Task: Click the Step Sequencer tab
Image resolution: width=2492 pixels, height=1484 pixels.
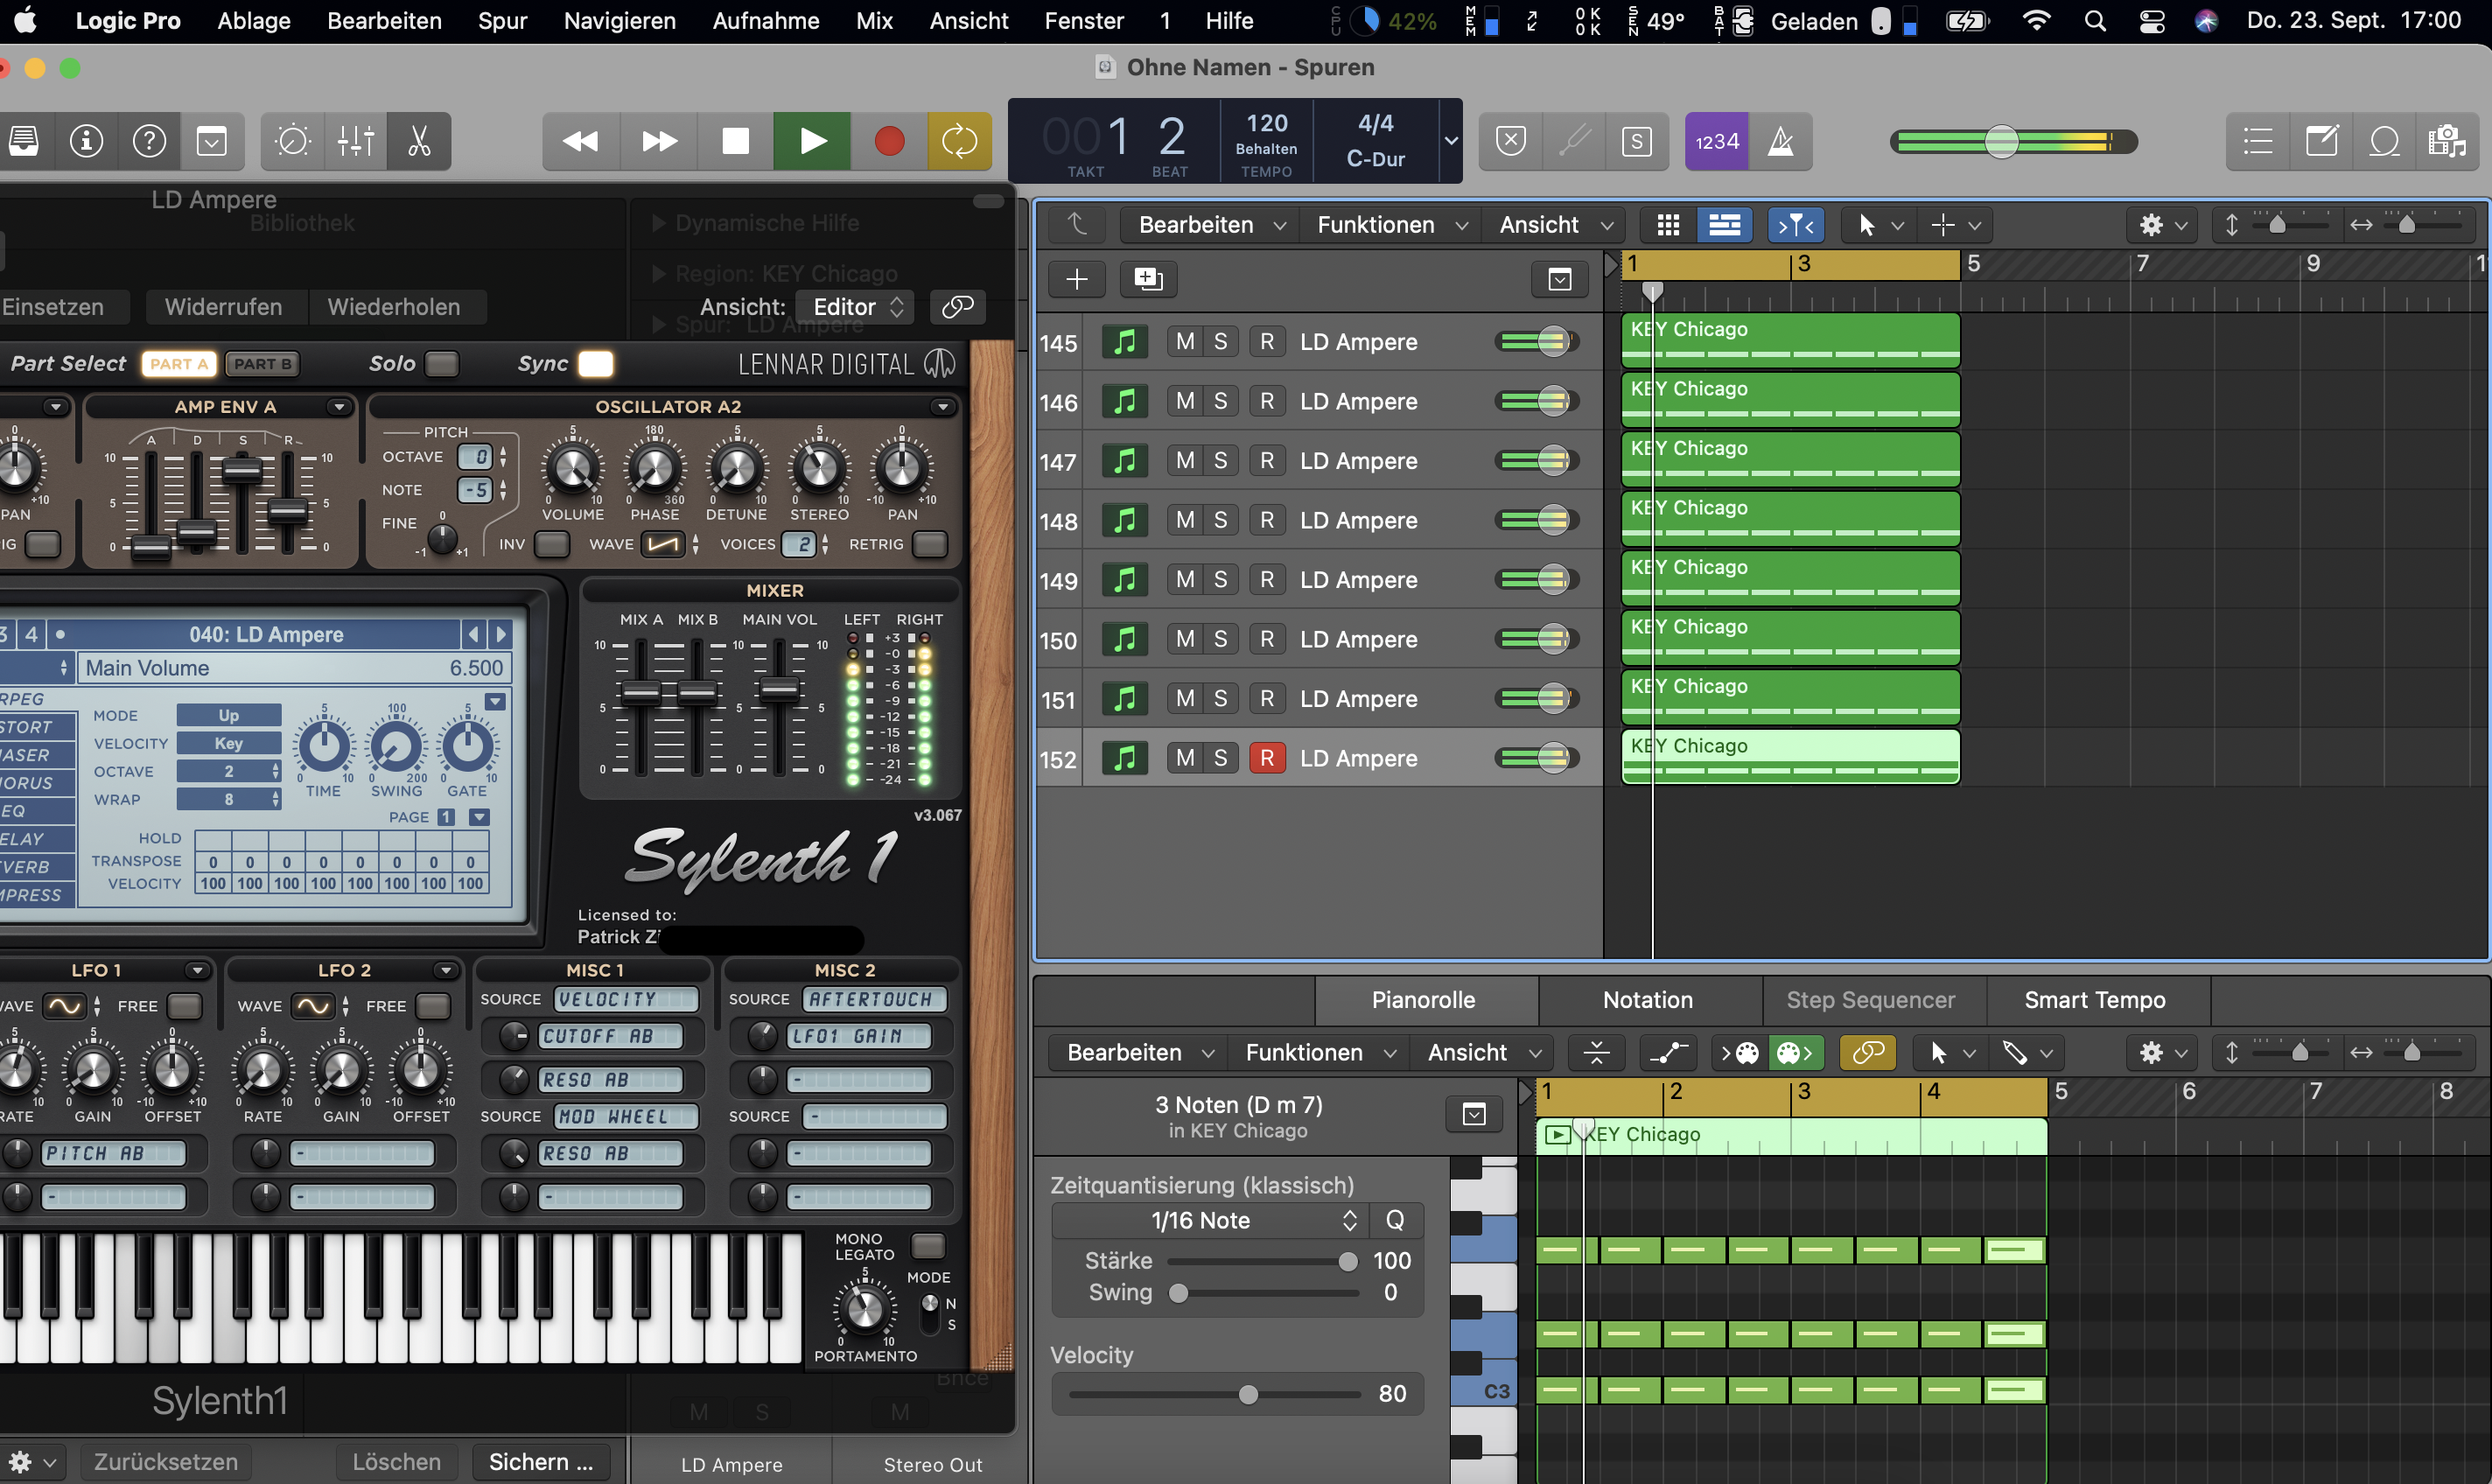Action: [x=1868, y=1000]
